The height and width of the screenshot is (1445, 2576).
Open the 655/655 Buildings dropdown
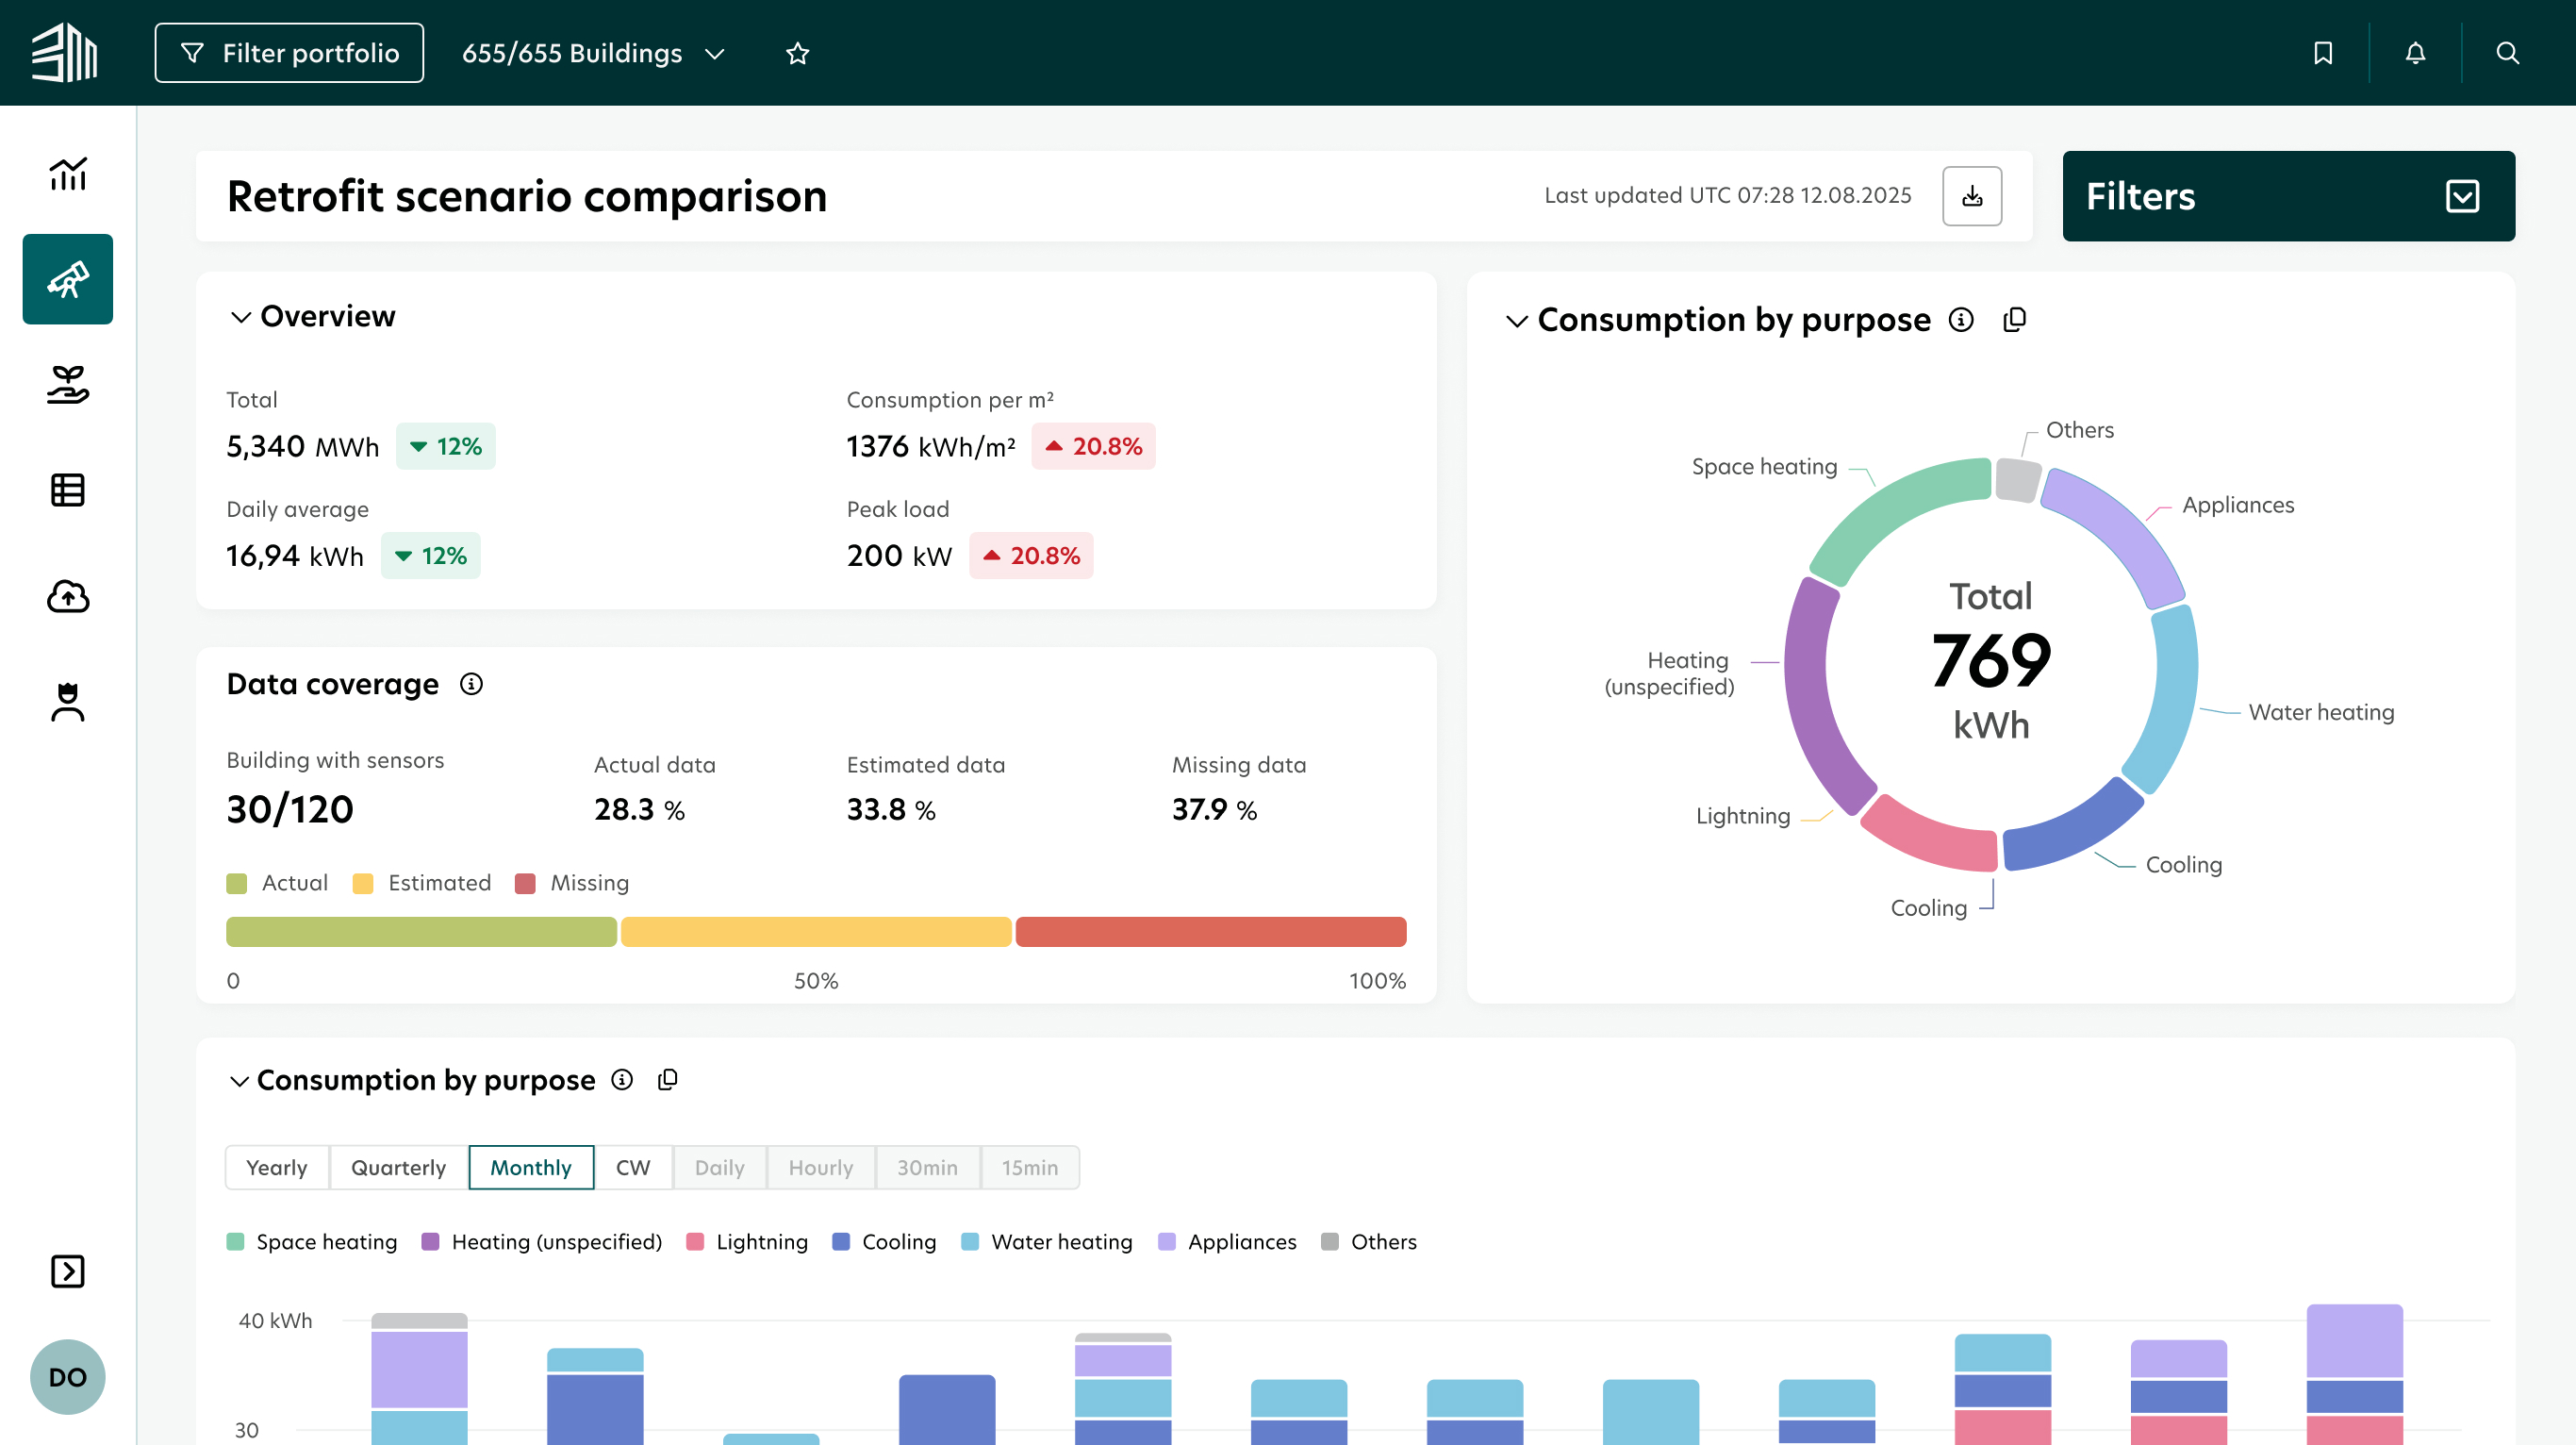[x=593, y=53]
